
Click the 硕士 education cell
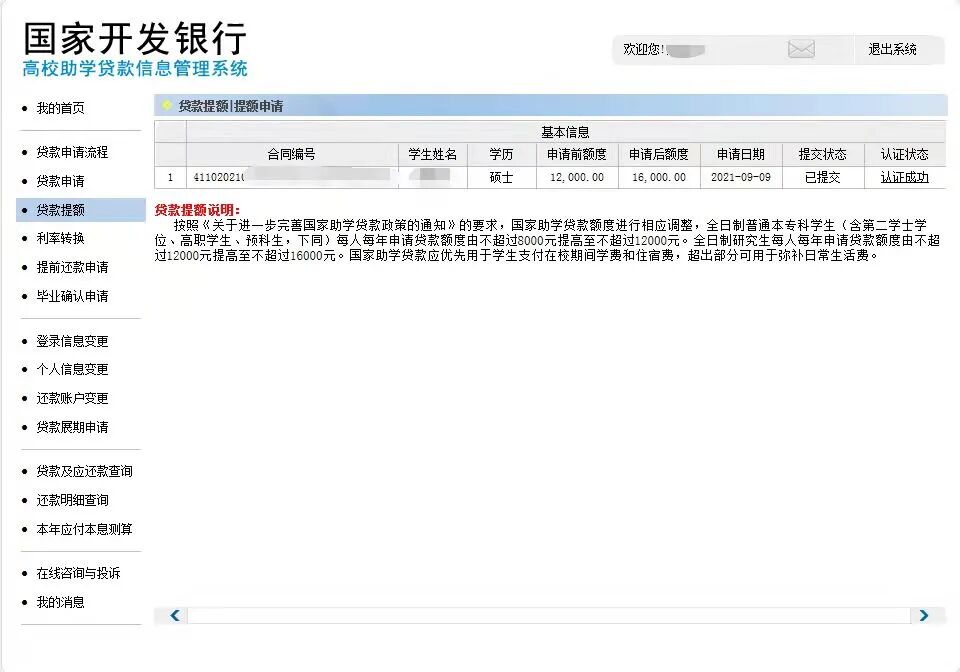point(501,177)
